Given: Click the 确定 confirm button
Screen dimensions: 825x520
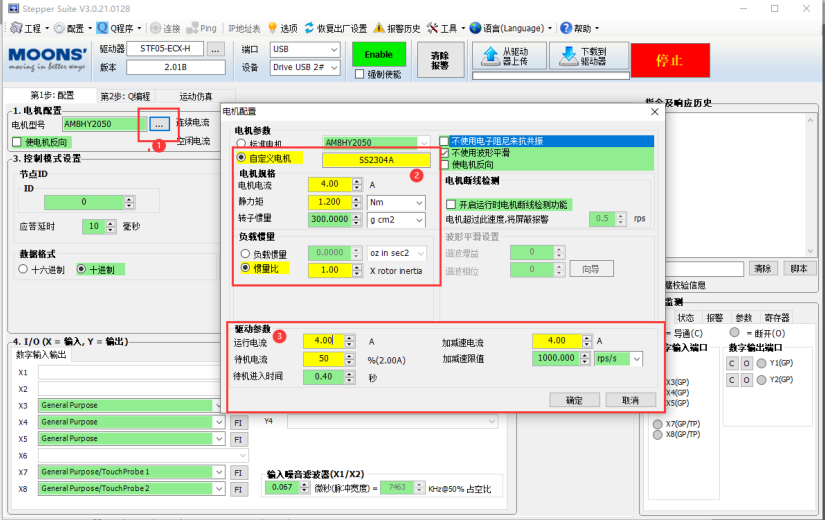Looking at the screenshot, I should (x=574, y=399).
